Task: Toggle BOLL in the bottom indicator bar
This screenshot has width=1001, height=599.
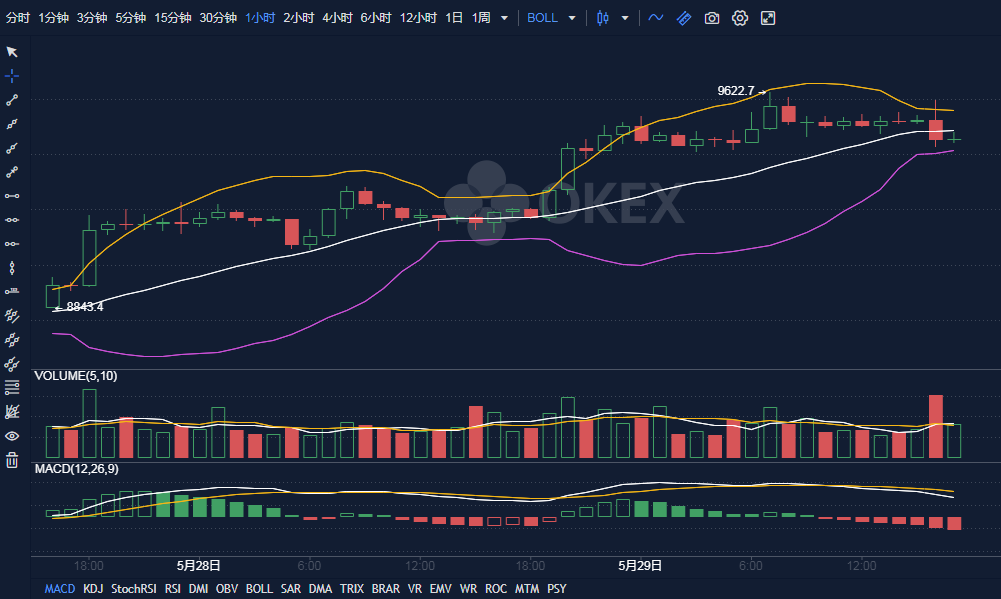Action: [259, 589]
